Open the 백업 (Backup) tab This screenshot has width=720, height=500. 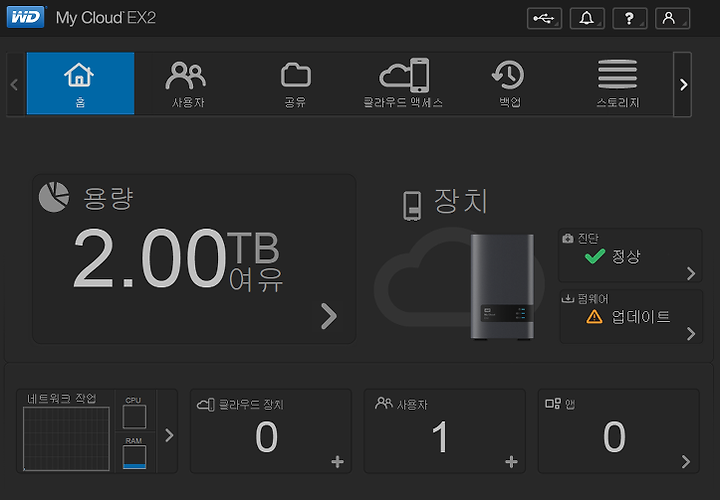(510, 83)
